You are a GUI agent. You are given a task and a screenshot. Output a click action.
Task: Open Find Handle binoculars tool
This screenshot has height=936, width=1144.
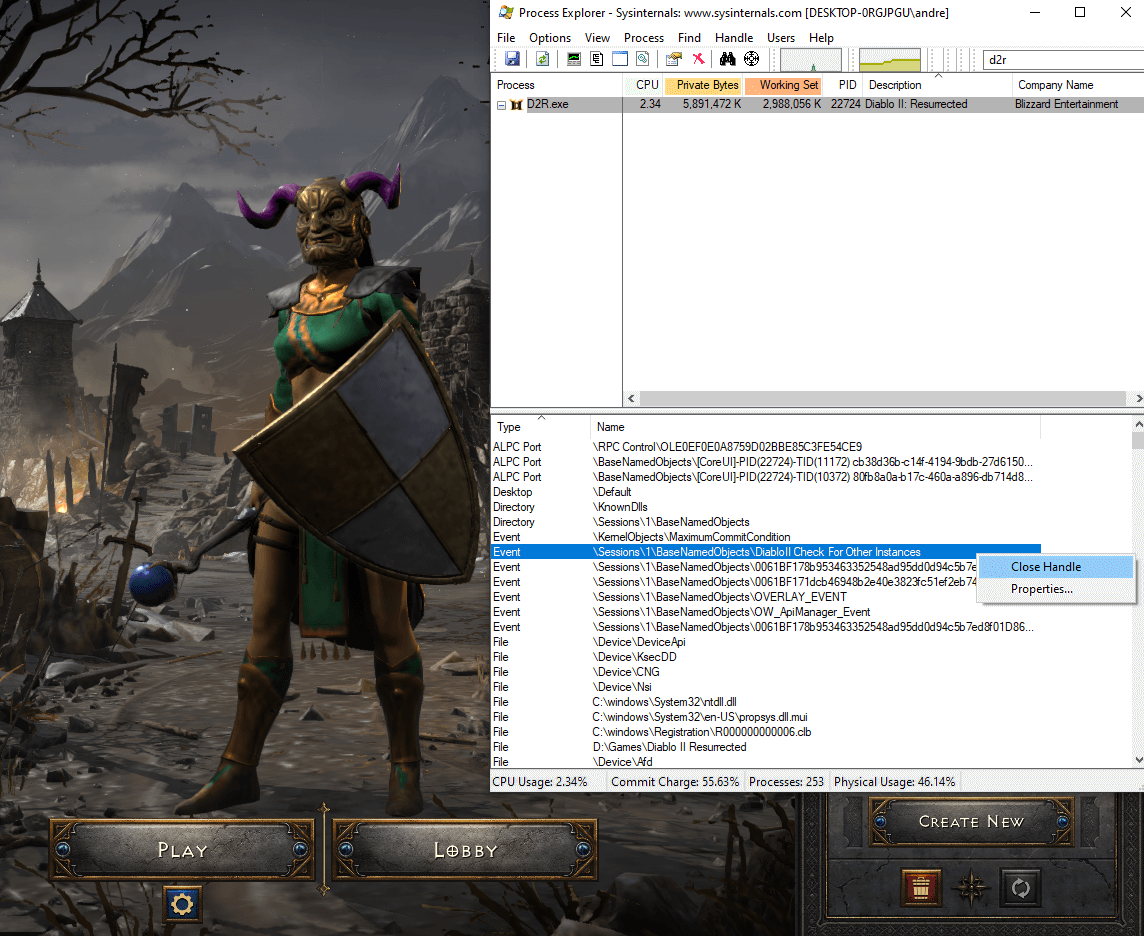click(x=727, y=59)
